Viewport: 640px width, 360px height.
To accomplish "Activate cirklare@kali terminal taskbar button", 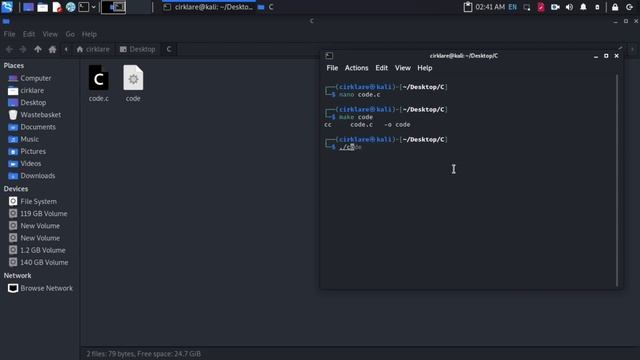I will click(208, 7).
